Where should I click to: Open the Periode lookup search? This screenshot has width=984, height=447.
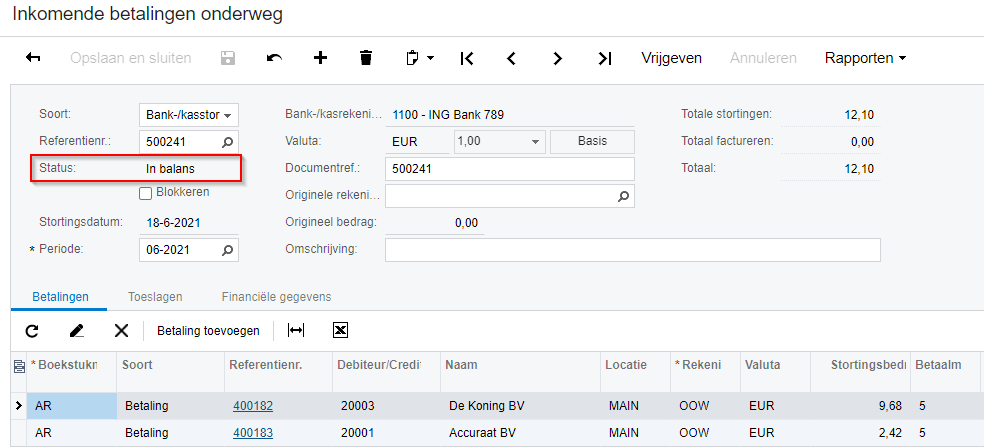(227, 250)
